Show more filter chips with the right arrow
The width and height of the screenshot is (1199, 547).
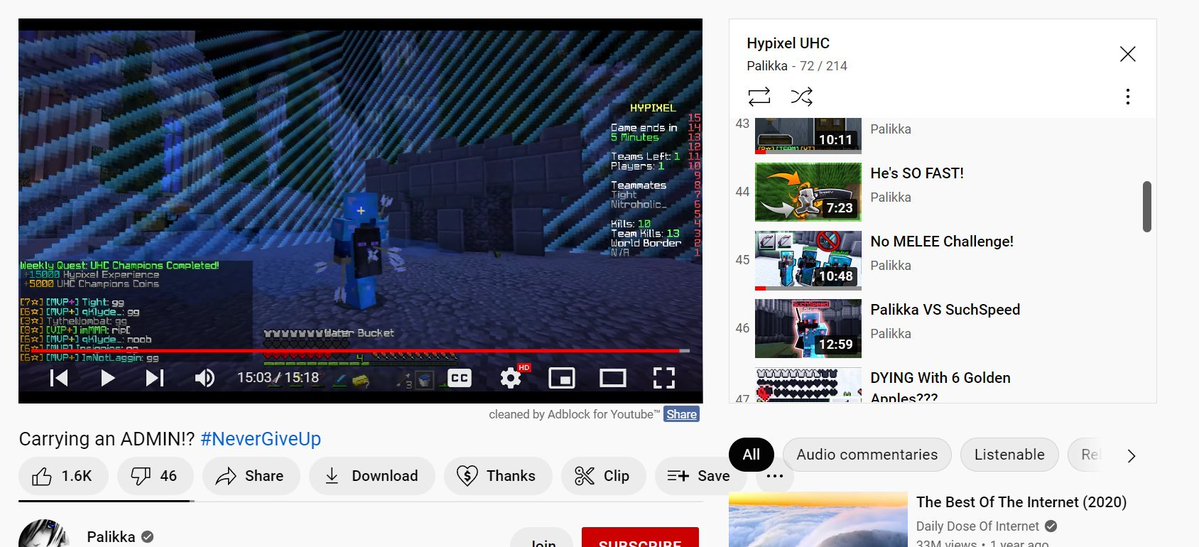1132,455
